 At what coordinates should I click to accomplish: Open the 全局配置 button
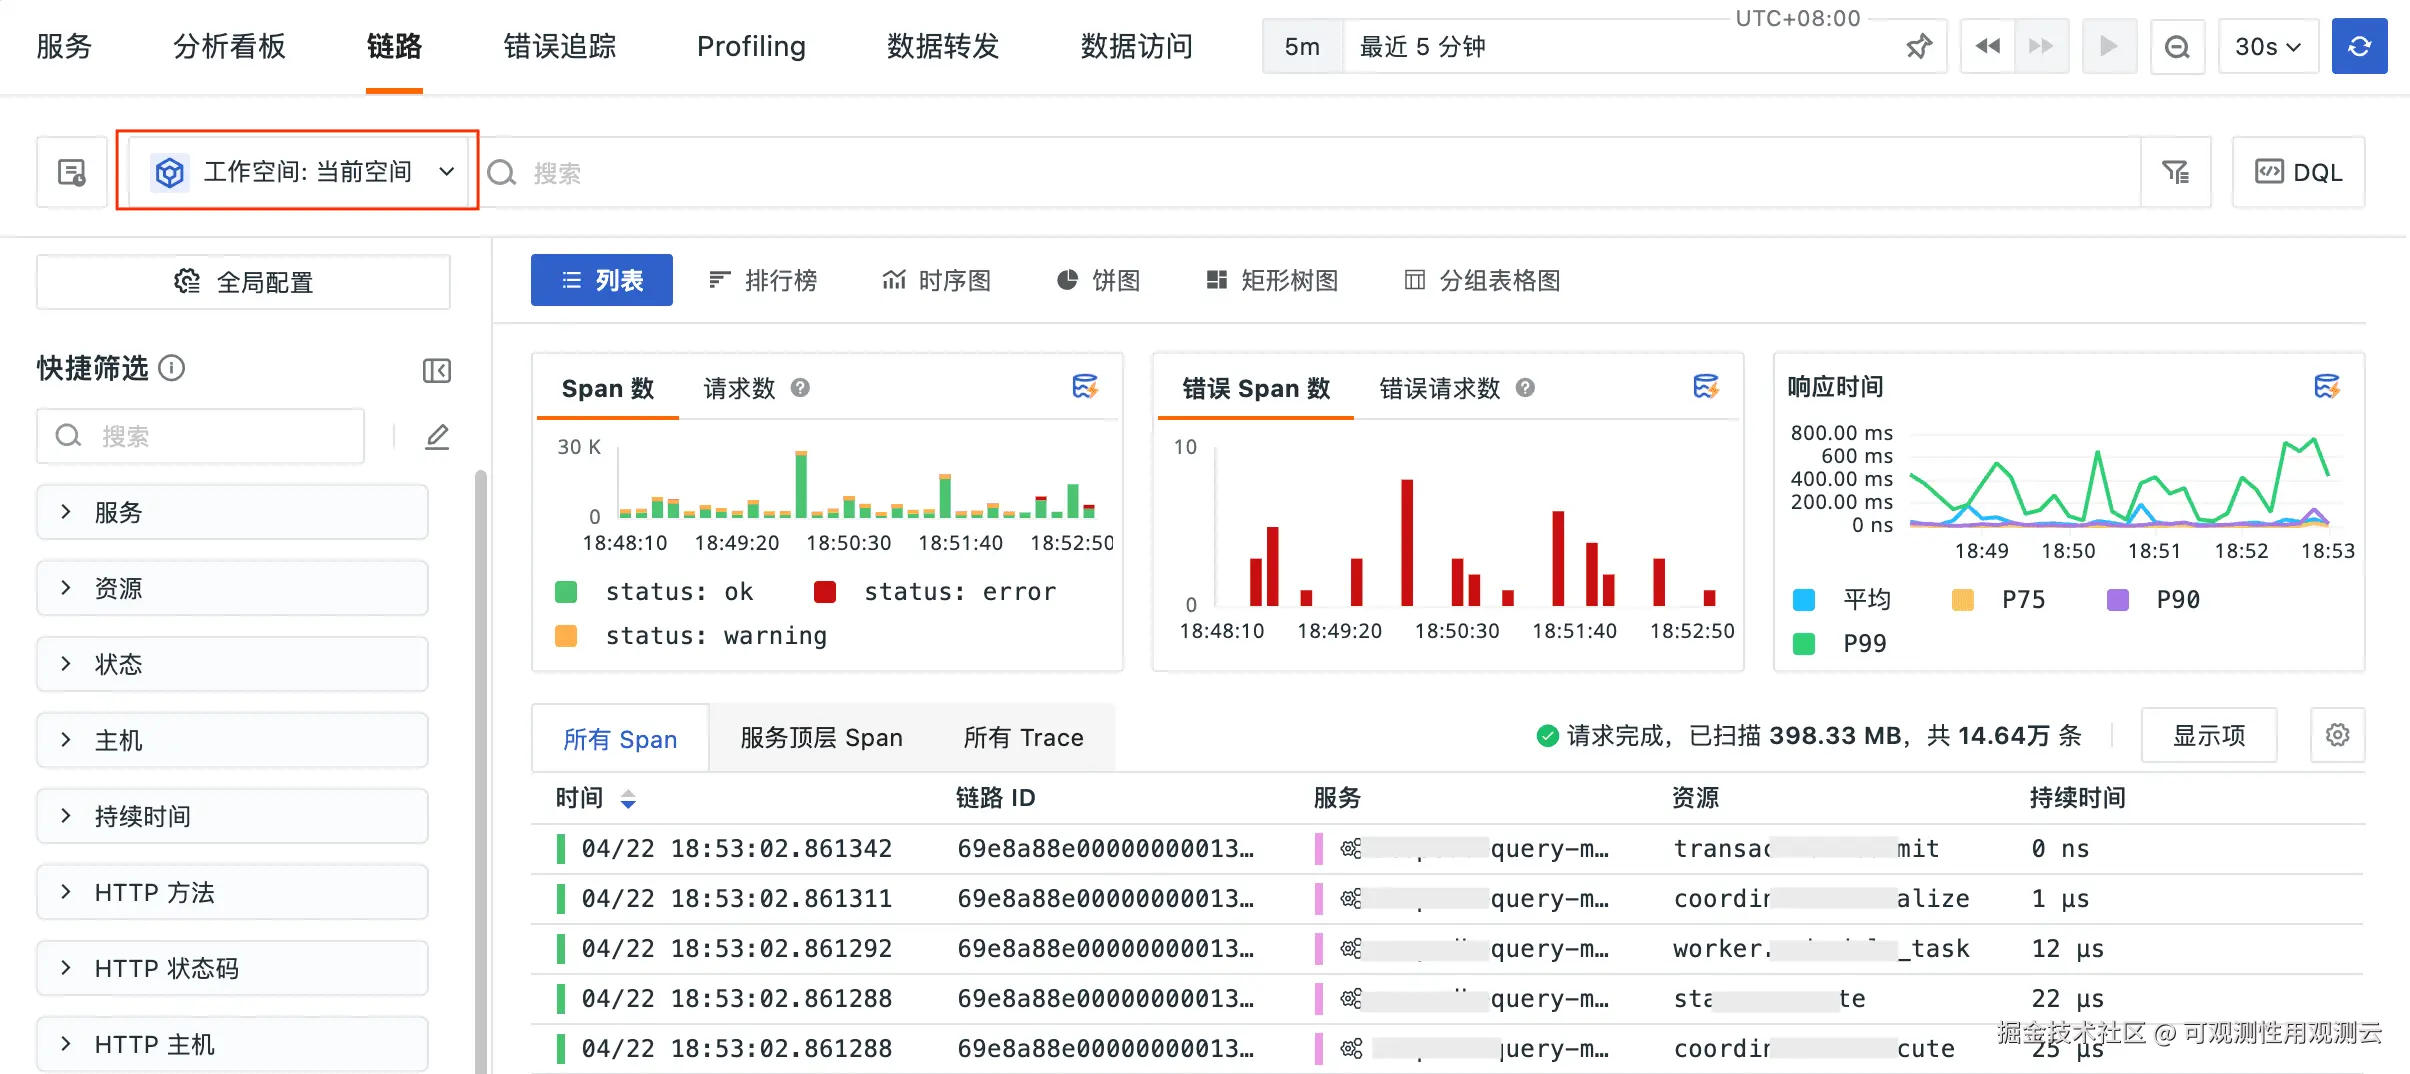(243, 283)
